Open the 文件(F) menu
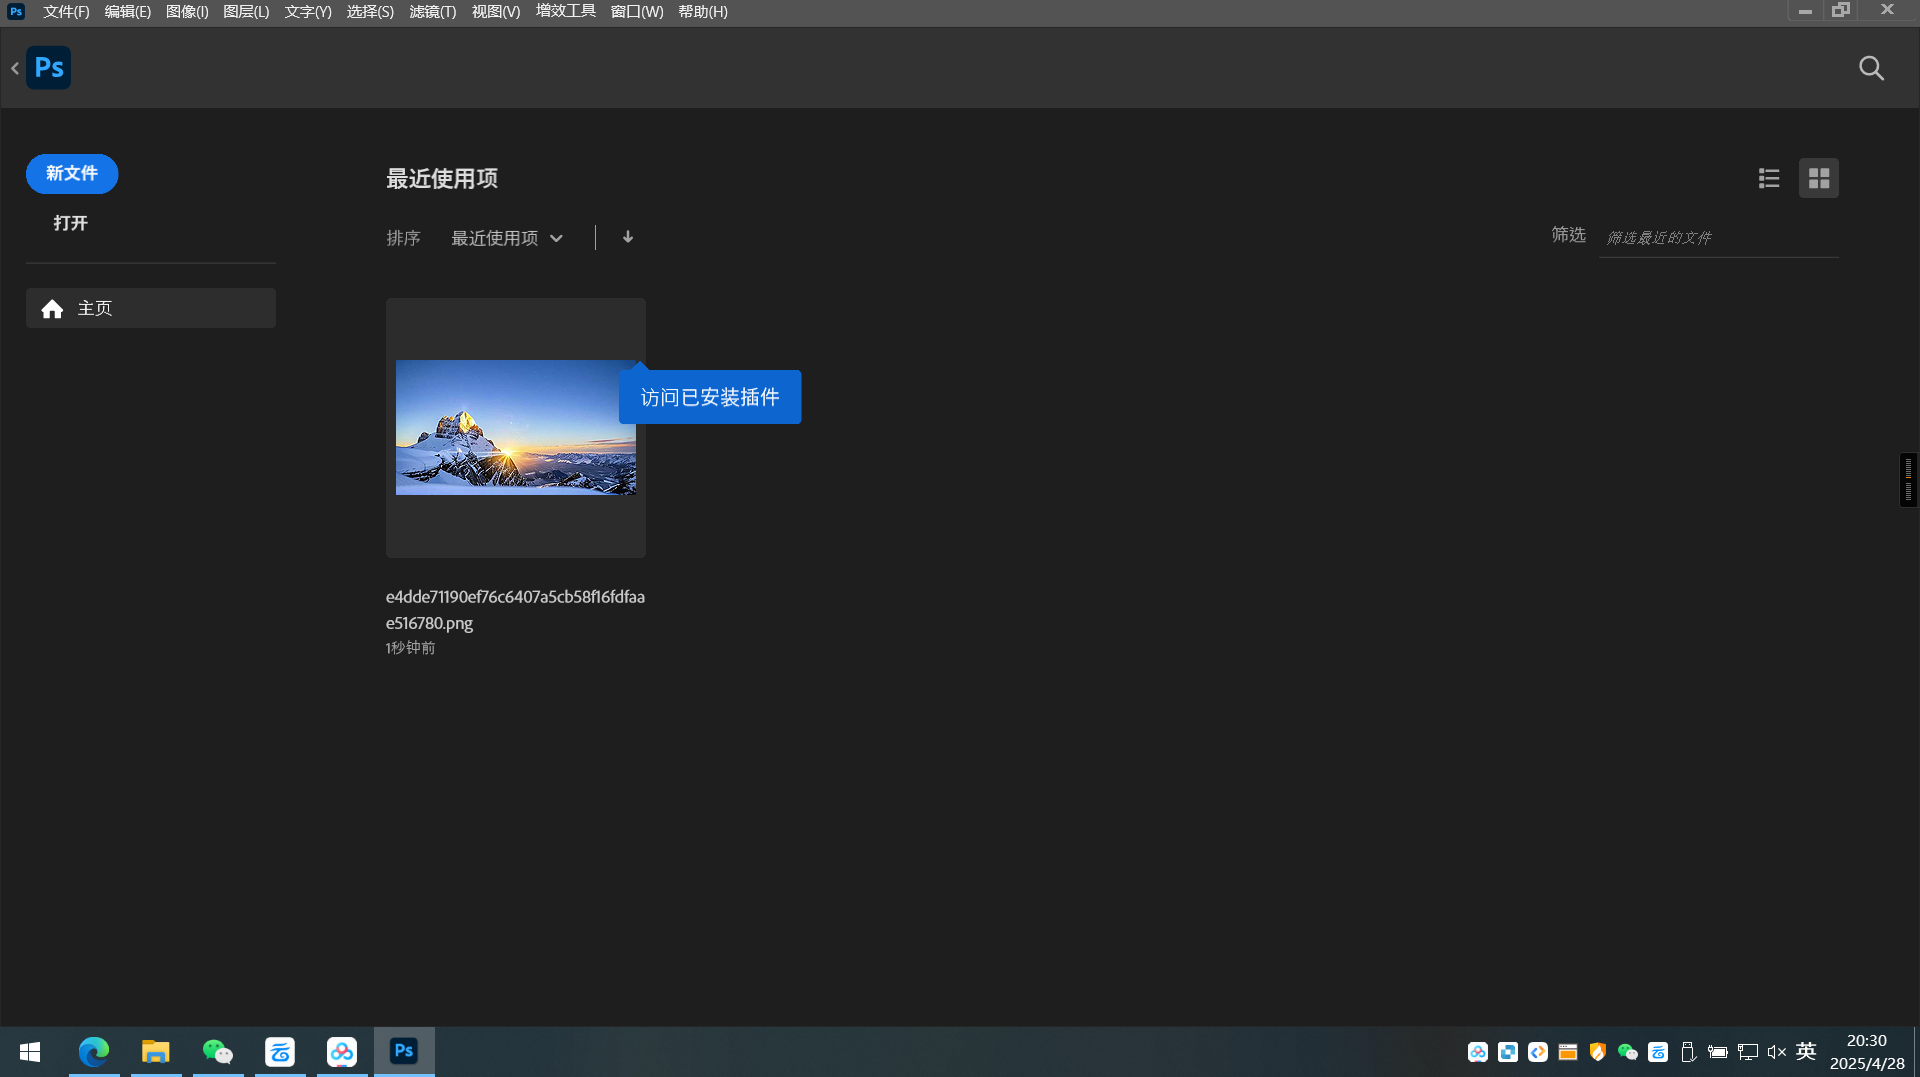The image size is (1920, 1077). click(66, 12)
